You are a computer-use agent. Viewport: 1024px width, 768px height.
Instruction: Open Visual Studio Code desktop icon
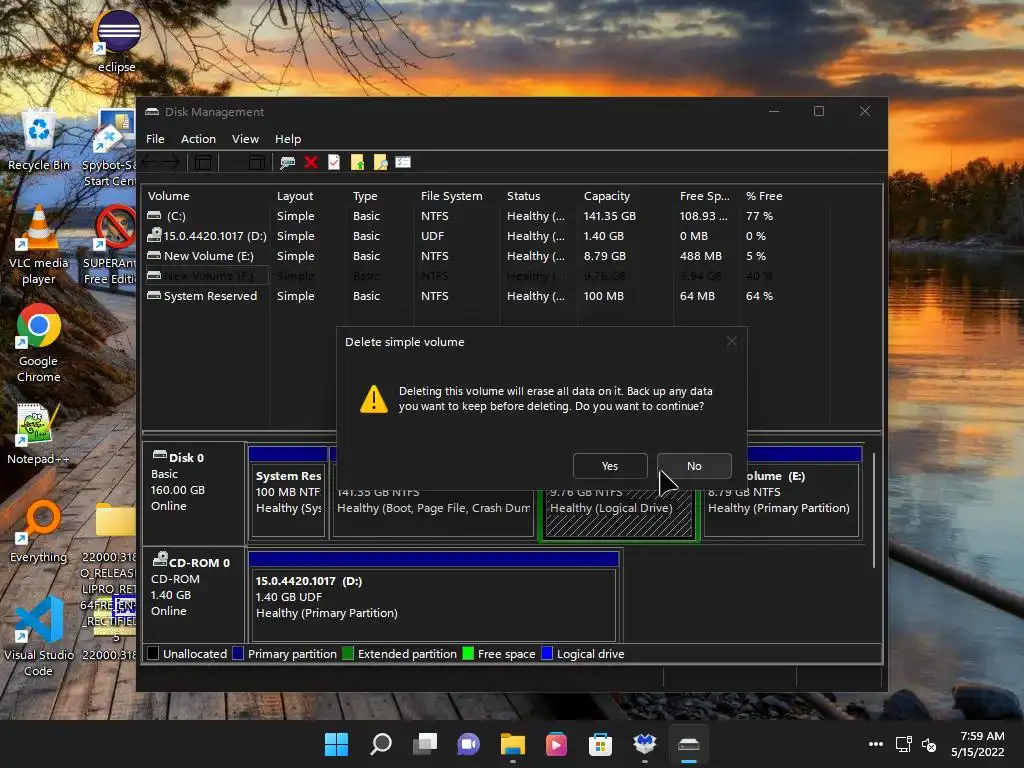click(x=39, y=637)
